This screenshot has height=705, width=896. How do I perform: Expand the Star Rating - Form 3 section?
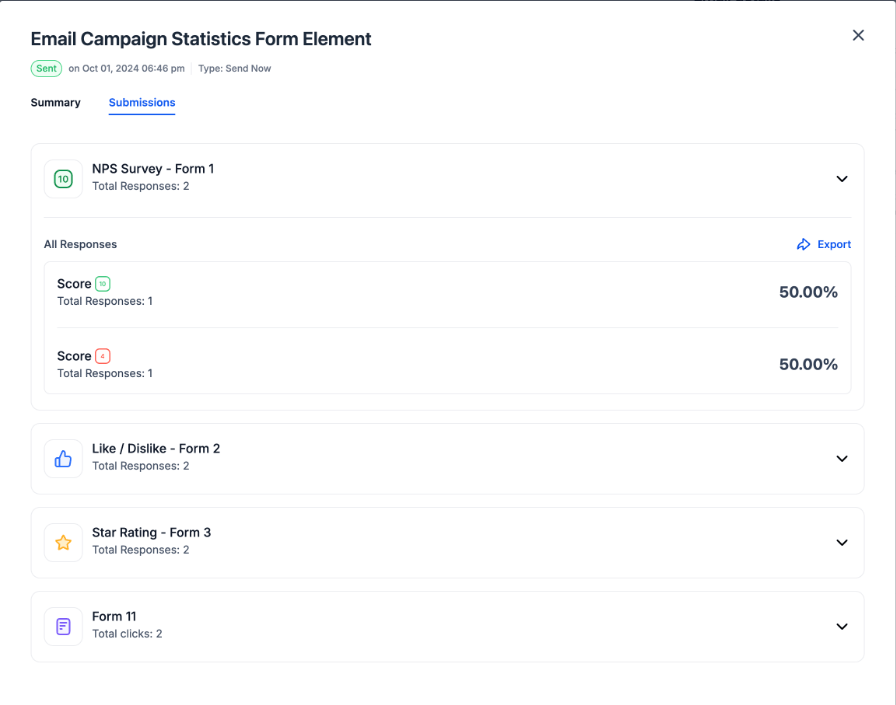tap(842, 543)
